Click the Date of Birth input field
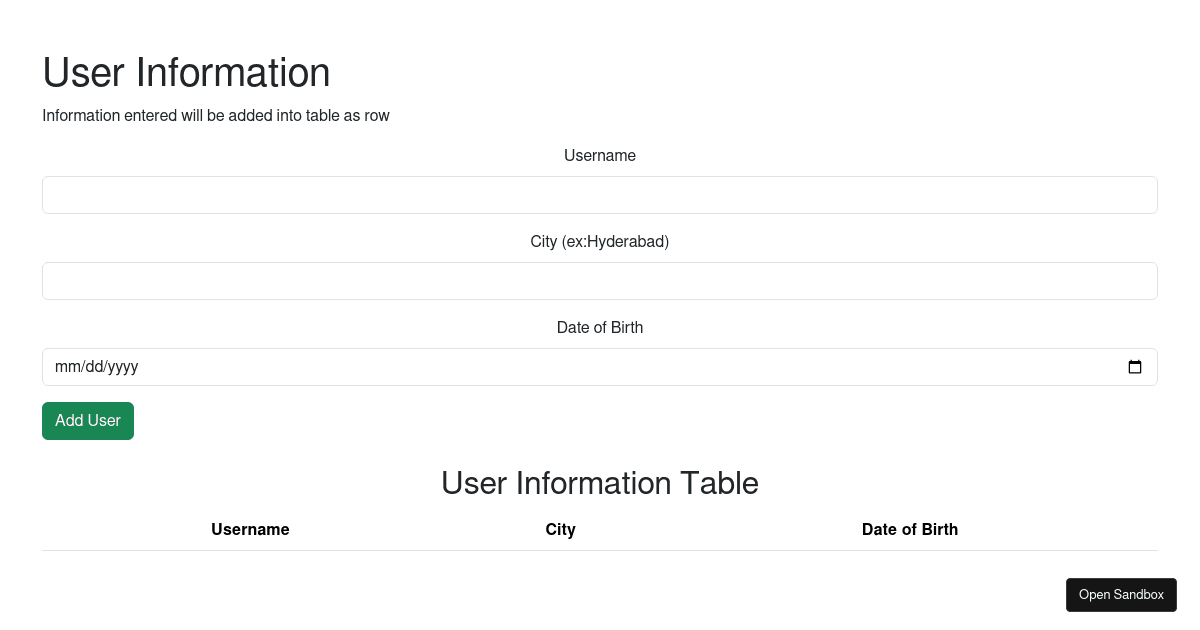 (x=600, y=367)
